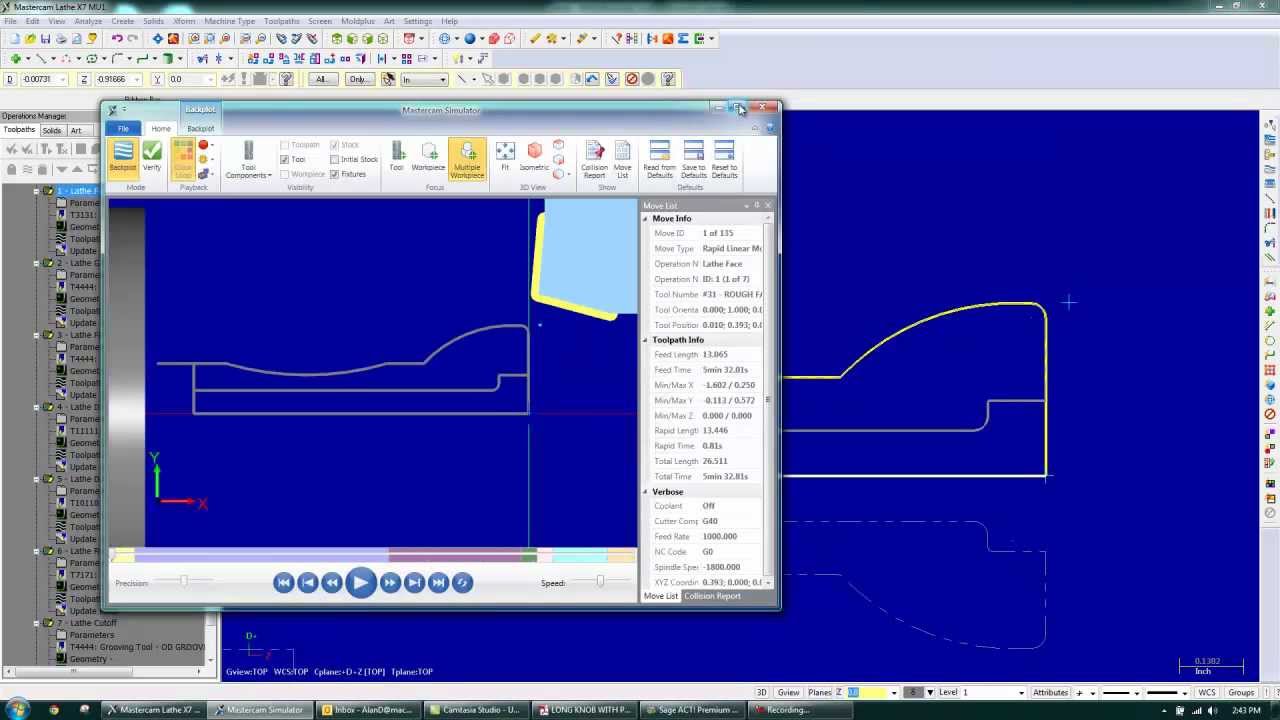Image resolution: width=1280 pixels, height=720 pixels.
Task: Set view to Isometric
Action: point(534,159)
